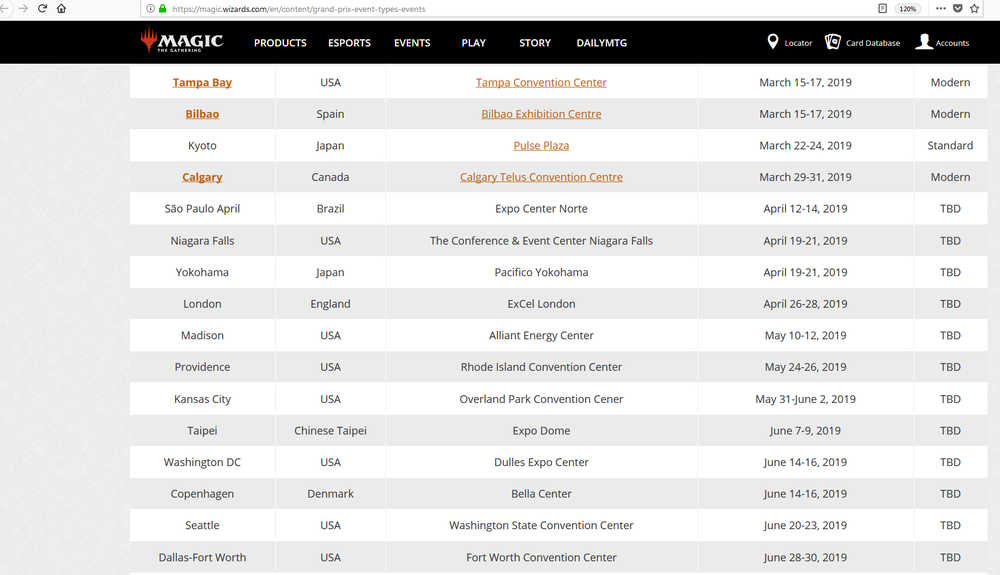Go to the browser home page
The height and width of the screenshot is (575, 1000).
point(62,8)
